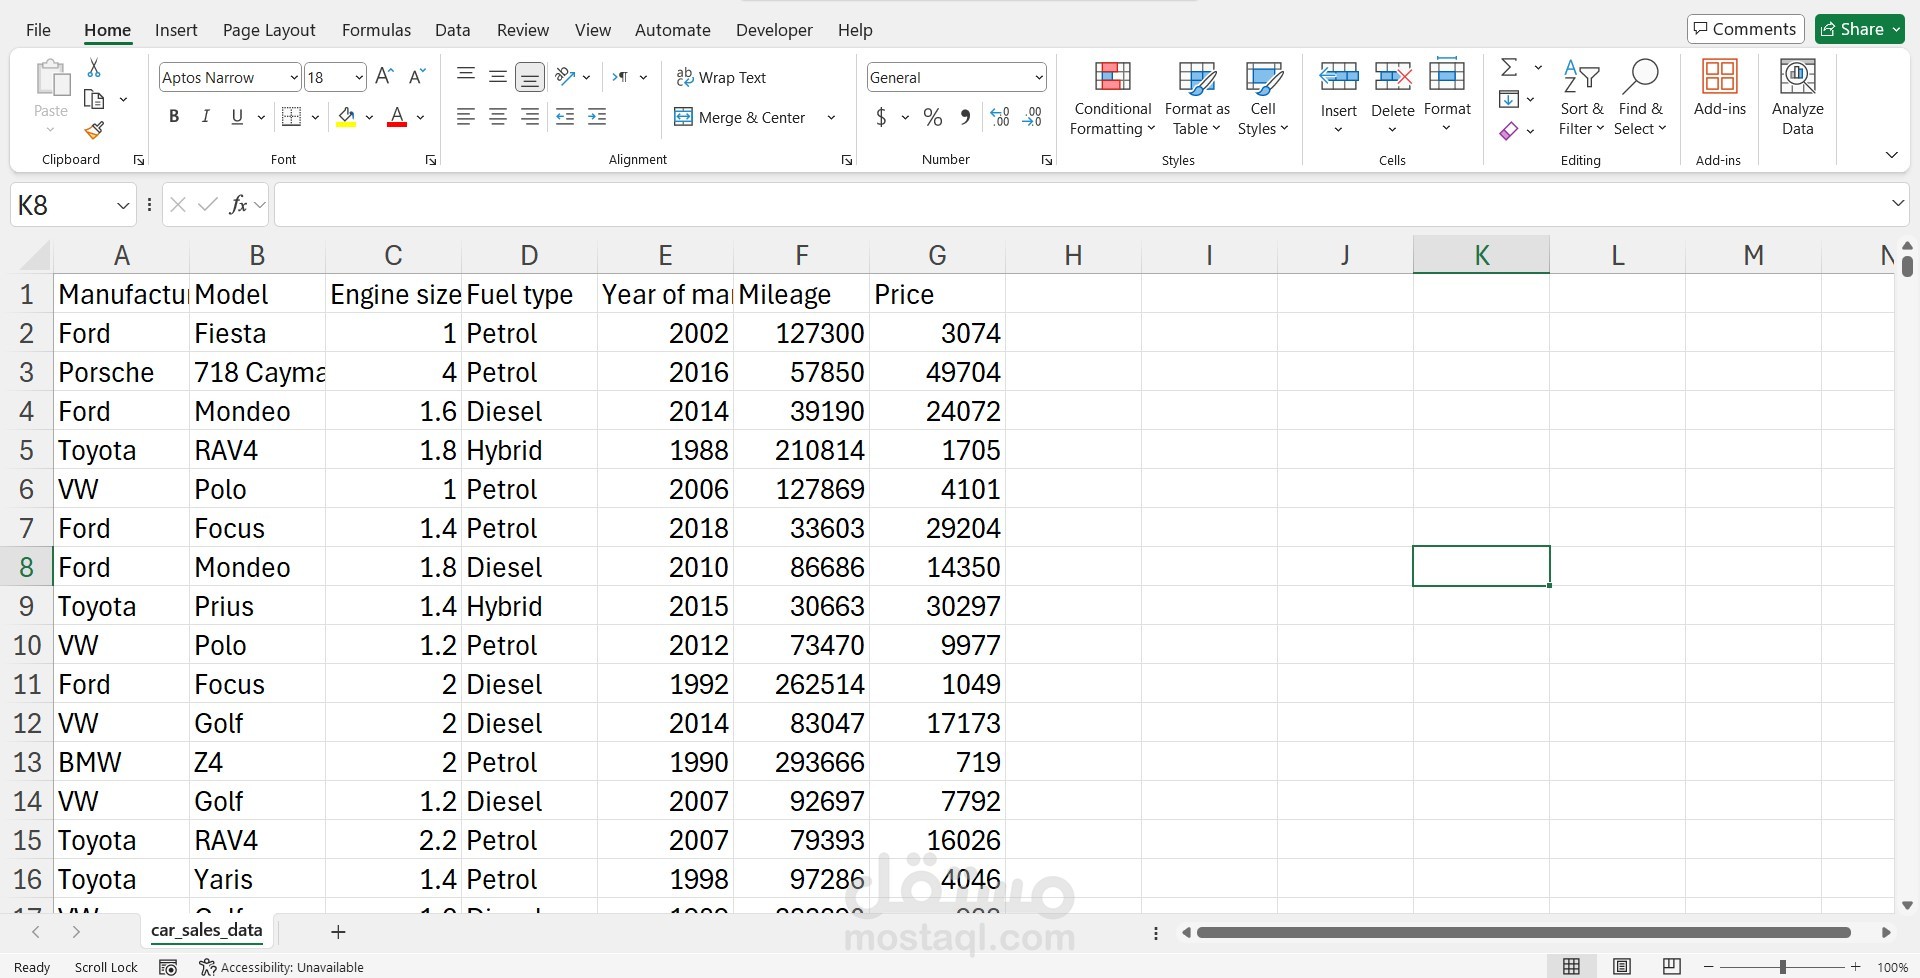Image resolution: width=1920 pixels, height=978 pixels.
Task: Select the car_sales_data sheet tab
Action: 206,931
